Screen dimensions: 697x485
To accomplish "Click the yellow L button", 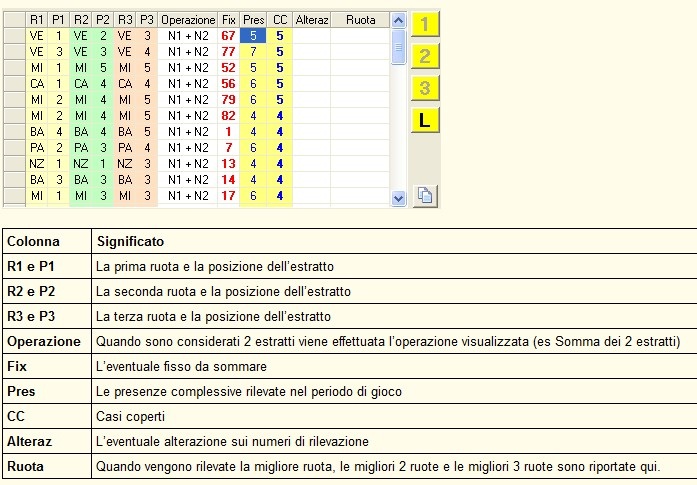I will click(x=425, y=121).
